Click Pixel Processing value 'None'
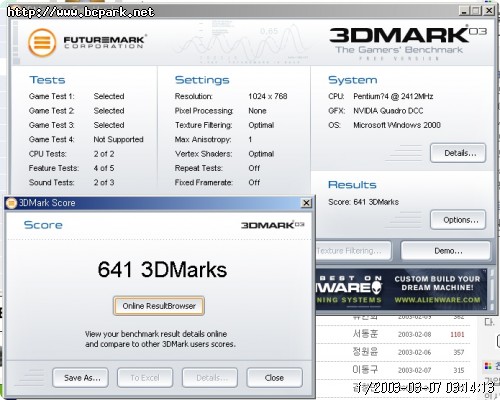Viewport: 500px width, 400px height. 257,111
